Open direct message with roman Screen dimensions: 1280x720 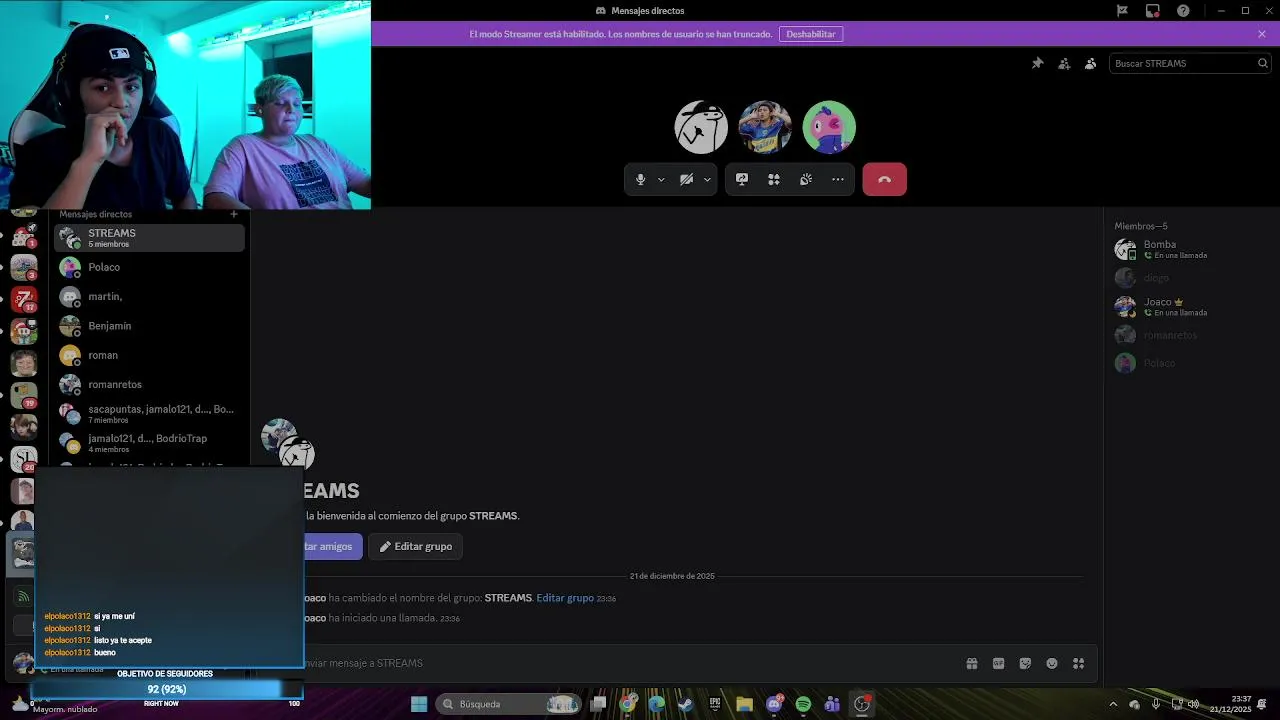[149, 355]
